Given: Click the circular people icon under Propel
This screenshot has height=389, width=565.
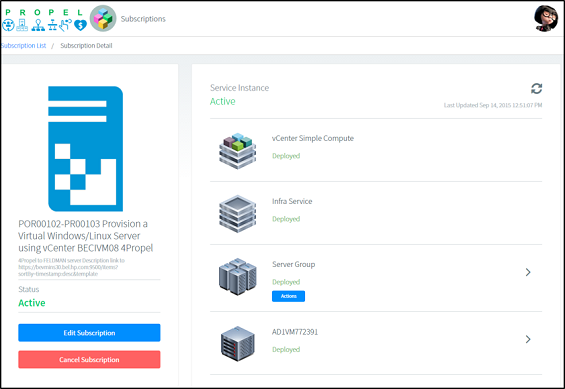Looking at the screenshot, I should pyautogui.click(x=8, y=25).
